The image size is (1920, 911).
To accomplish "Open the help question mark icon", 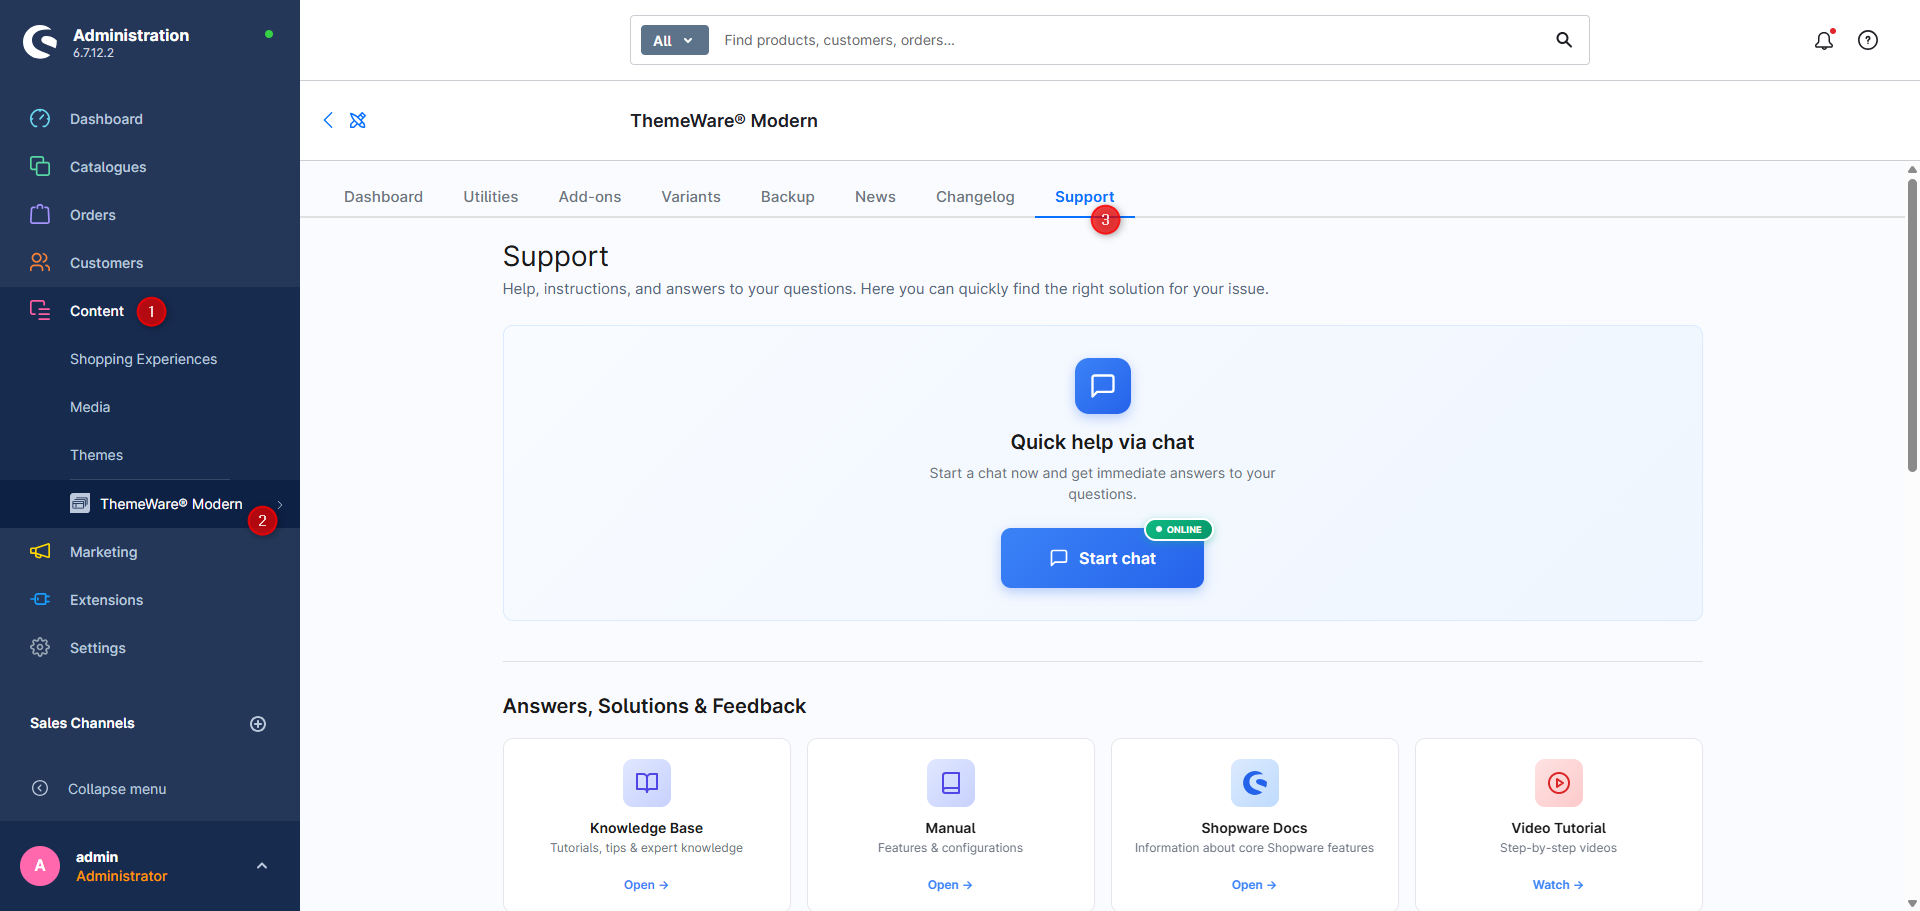I will tap(1868, 40).
